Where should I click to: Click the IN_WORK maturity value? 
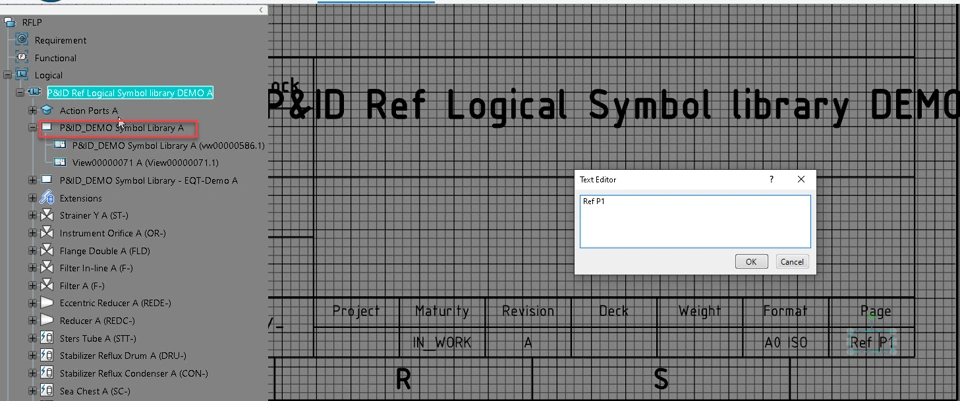[442, 343]
